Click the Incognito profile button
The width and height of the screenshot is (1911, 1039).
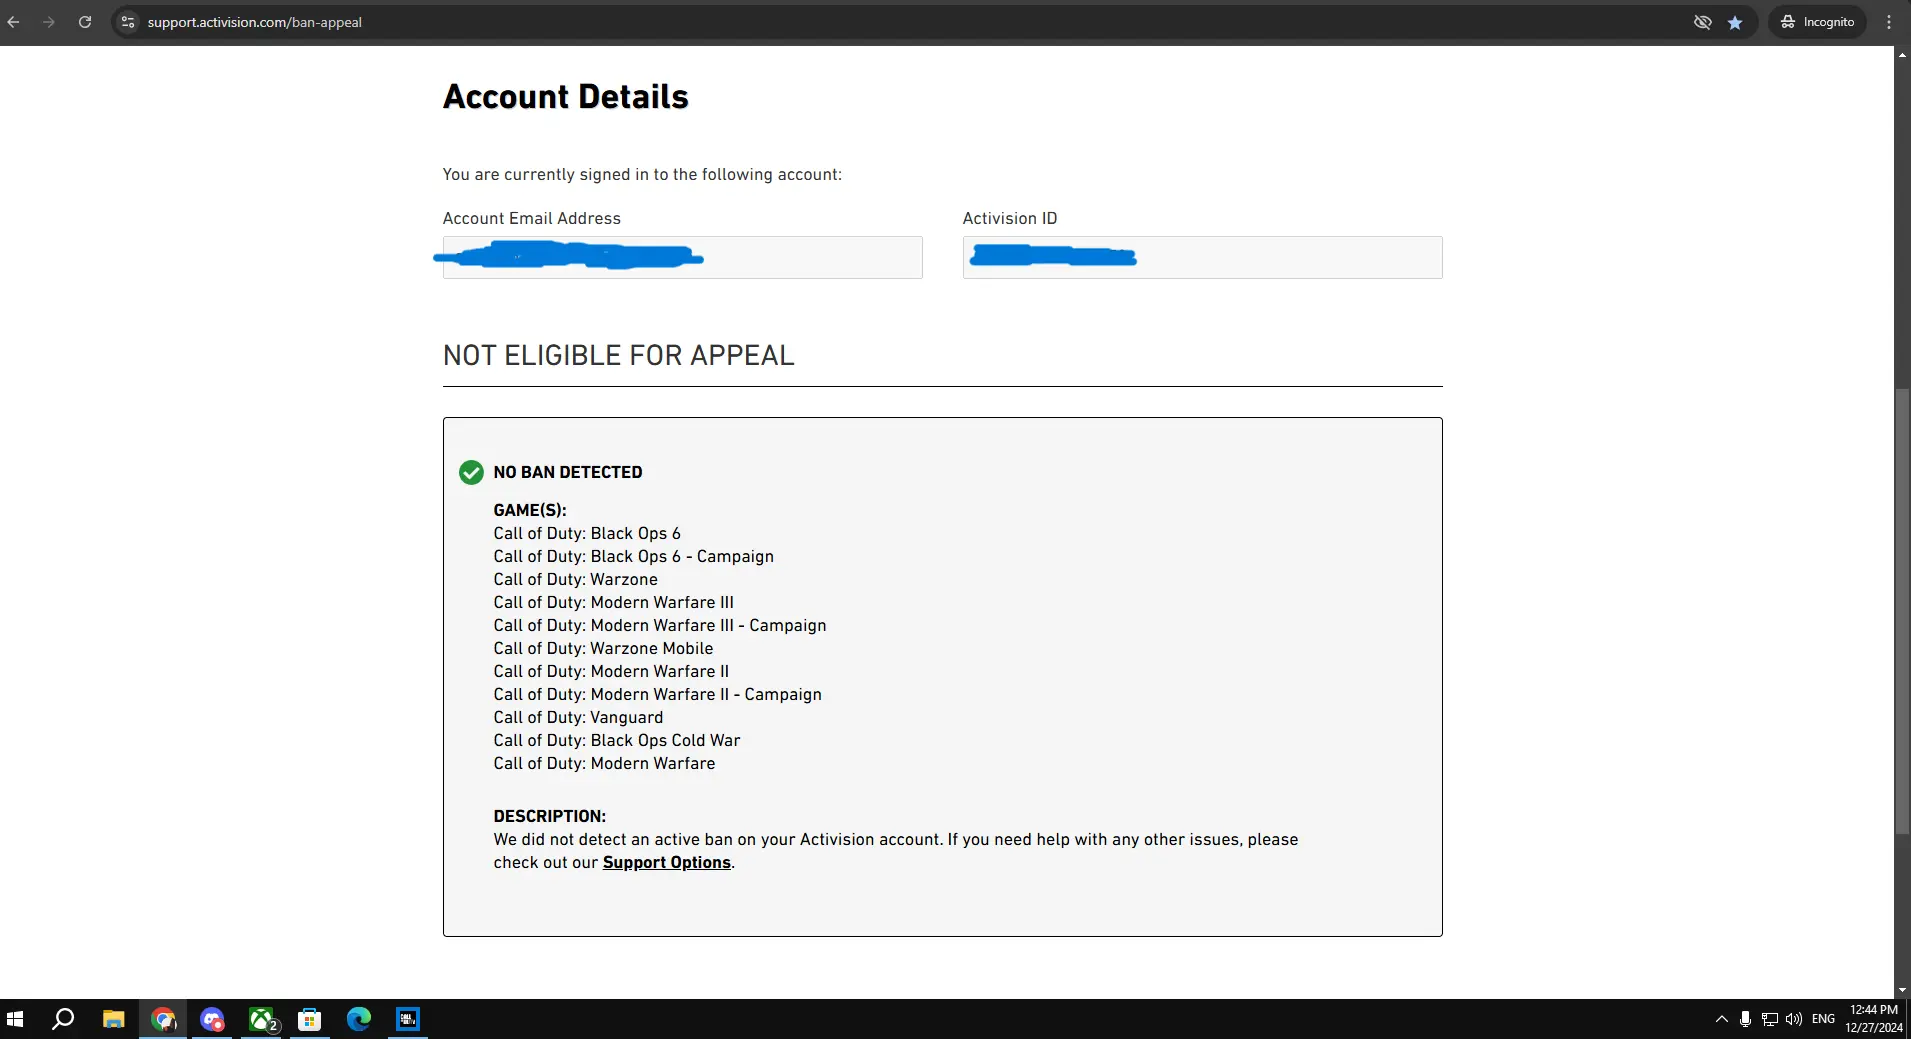1818,22
